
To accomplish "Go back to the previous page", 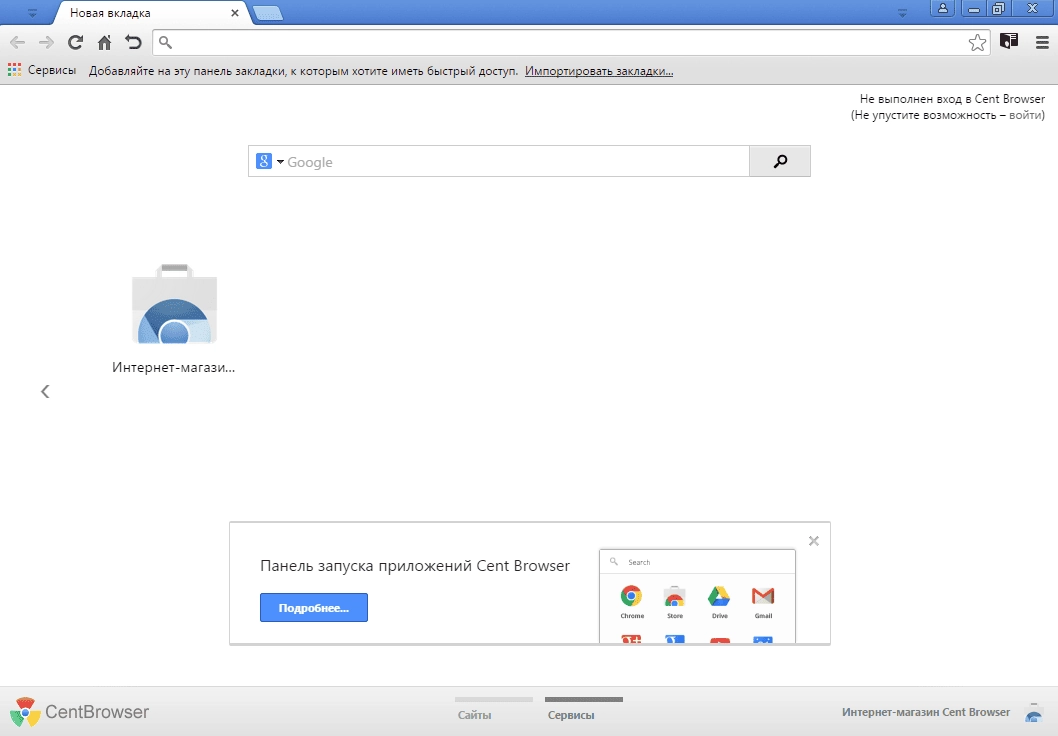I will click(x=18, y=43).
